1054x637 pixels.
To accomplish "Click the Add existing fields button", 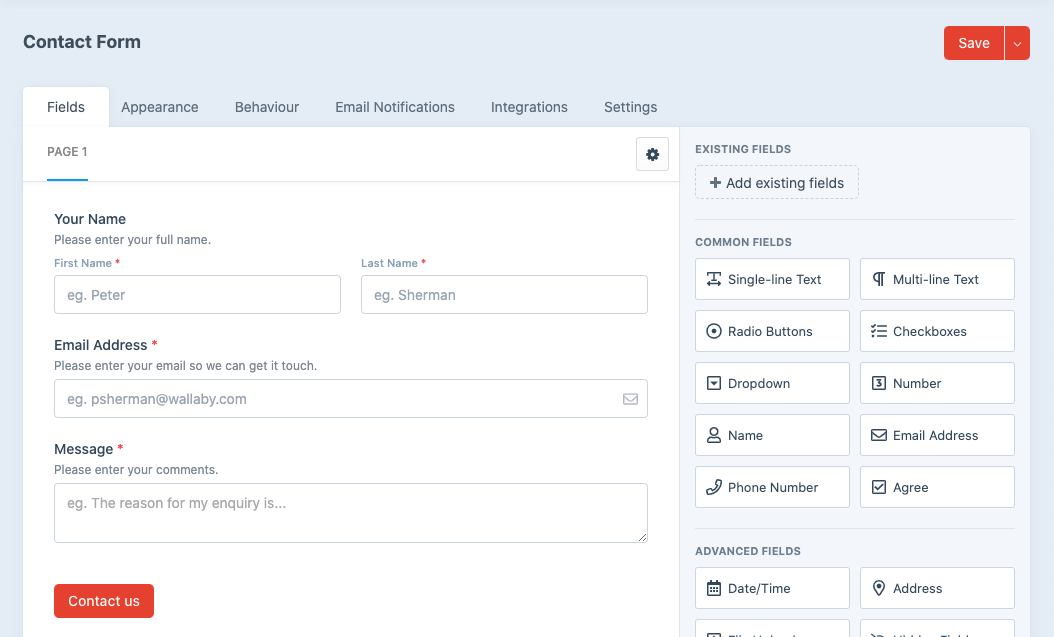I will pos(777,183).
